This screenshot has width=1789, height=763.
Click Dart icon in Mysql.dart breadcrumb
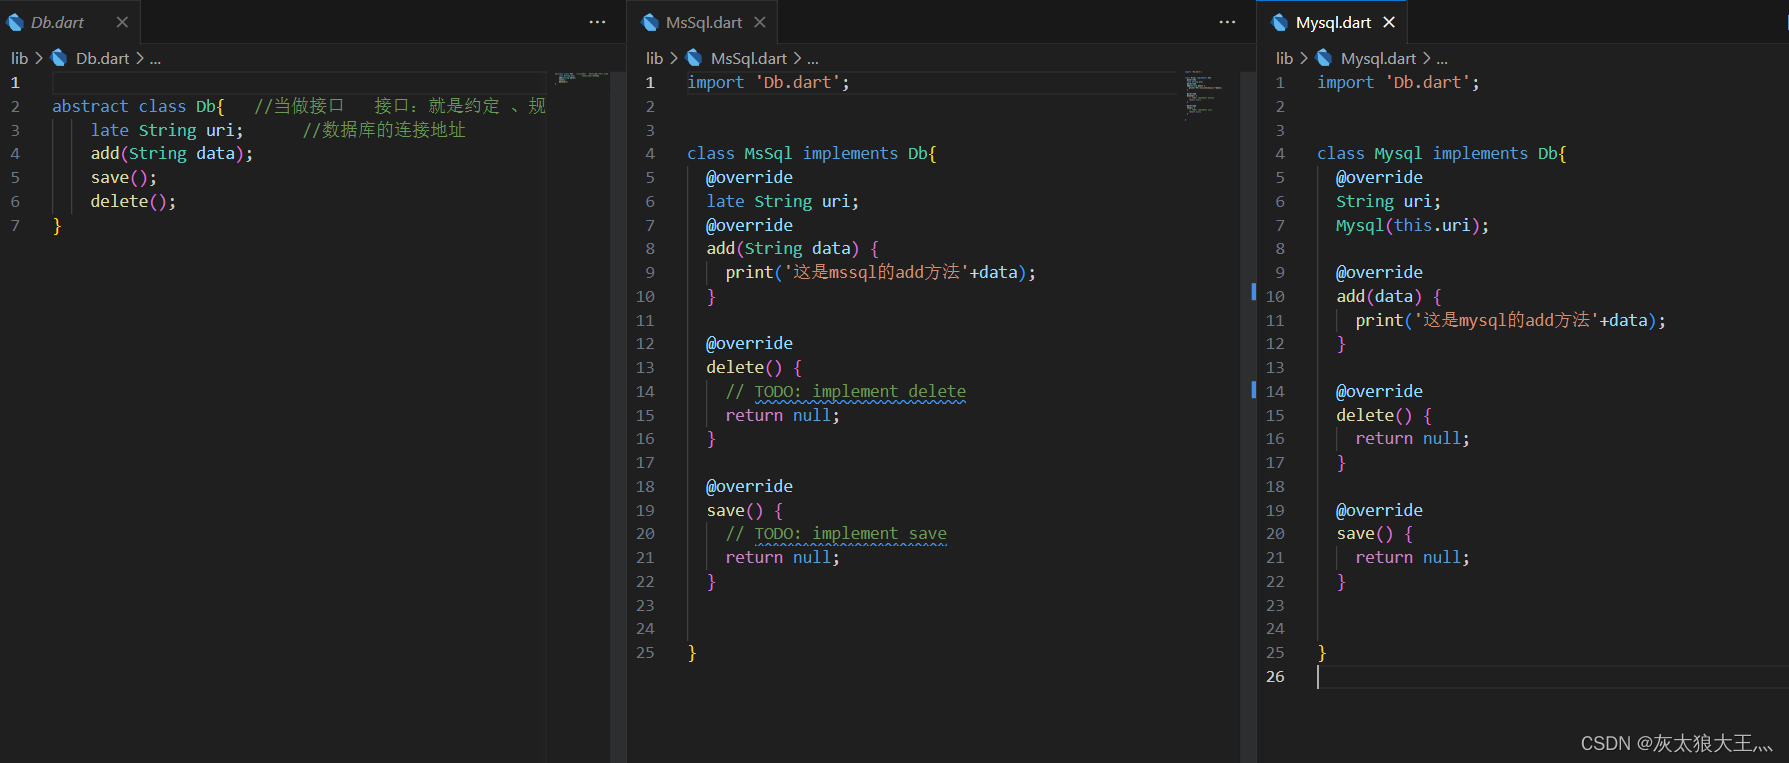(1324, 58)
